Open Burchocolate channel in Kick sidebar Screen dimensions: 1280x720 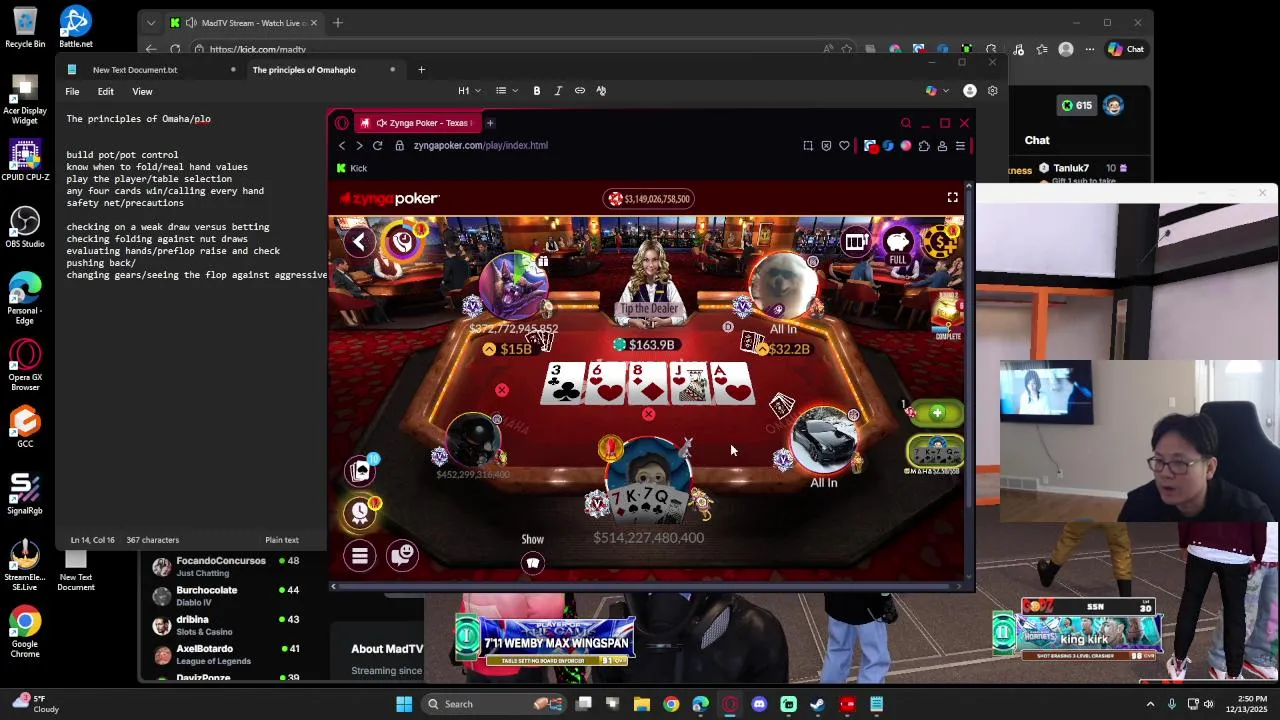click(226, 596)
